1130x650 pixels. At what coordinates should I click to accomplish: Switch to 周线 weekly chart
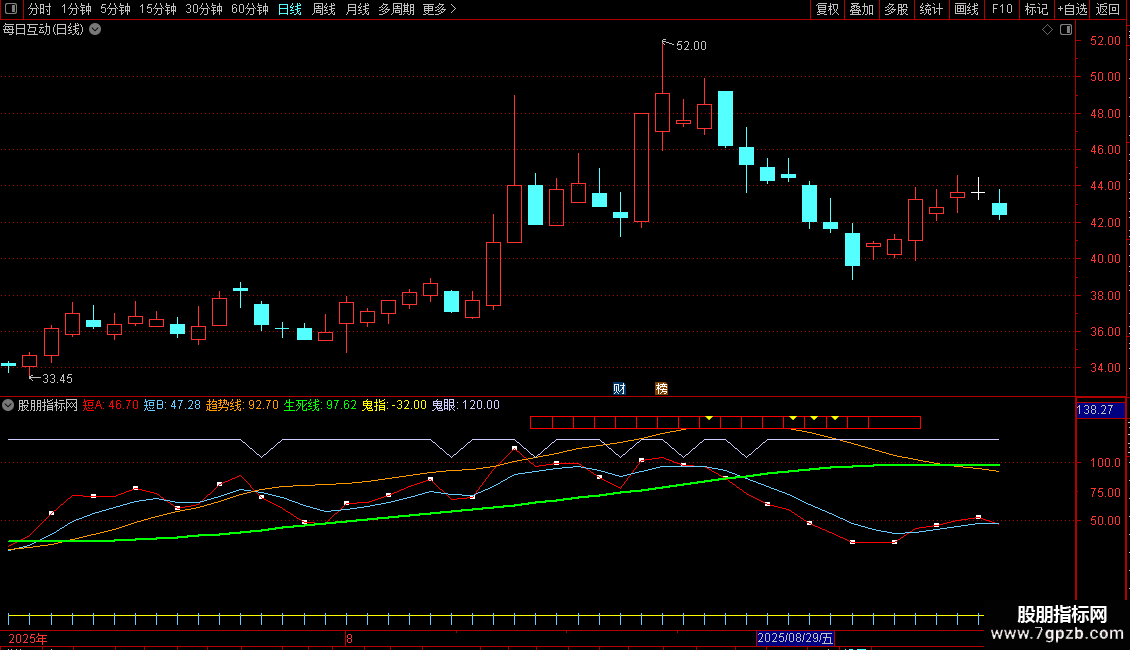(324, 9)
